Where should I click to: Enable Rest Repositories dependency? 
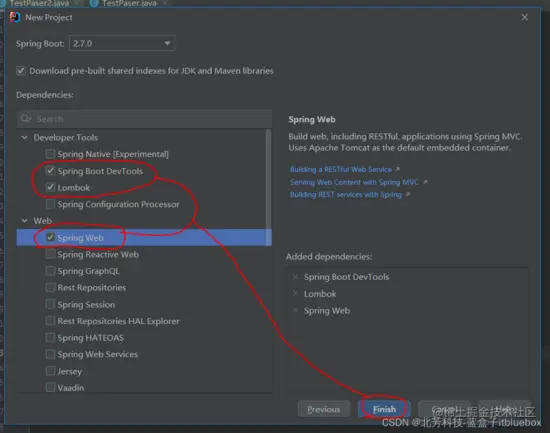click(51, 288)
